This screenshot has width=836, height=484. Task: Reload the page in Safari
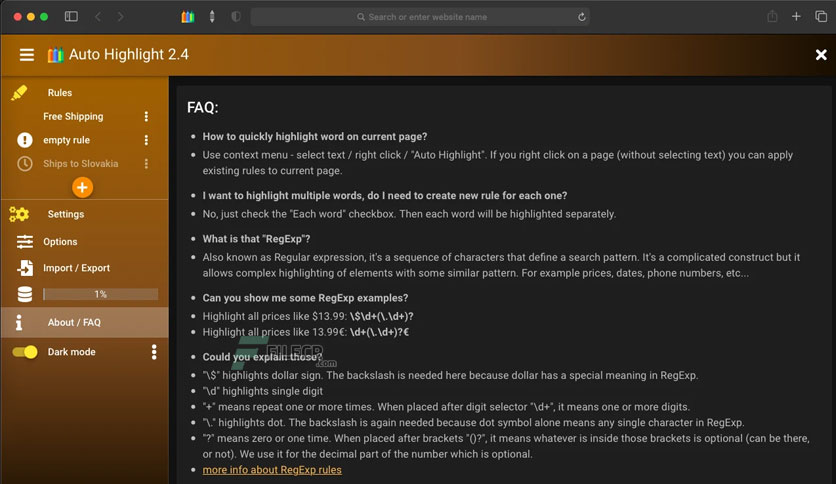(582, 17)
